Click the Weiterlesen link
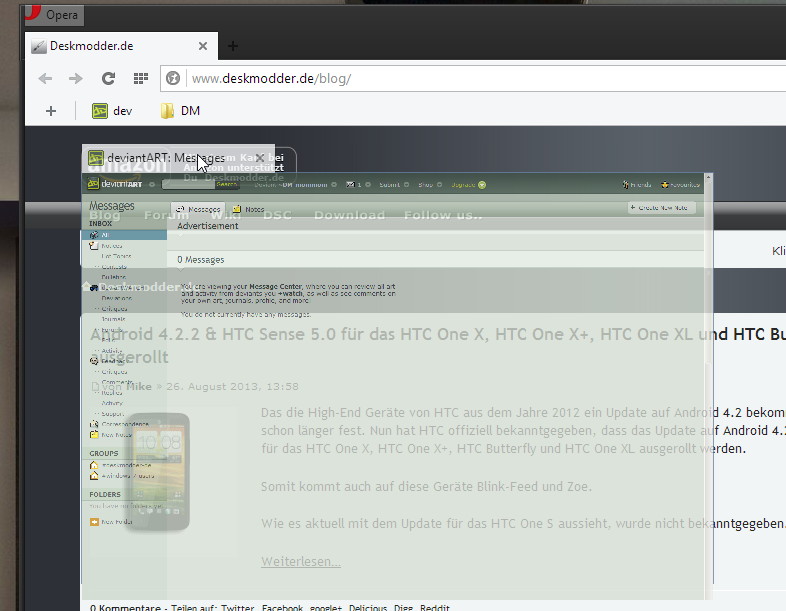The image size is (786, 611). pyautogui.click(x=301, y=561)
